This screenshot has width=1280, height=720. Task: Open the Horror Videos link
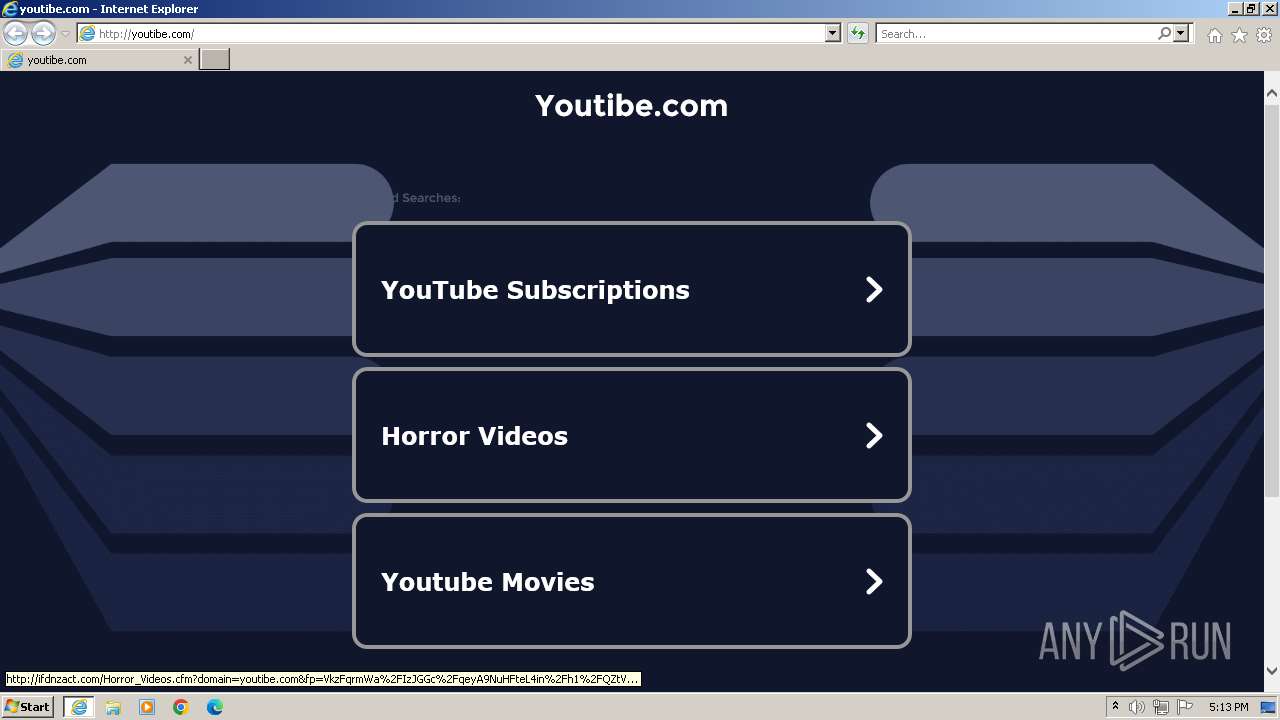[632, 435]
